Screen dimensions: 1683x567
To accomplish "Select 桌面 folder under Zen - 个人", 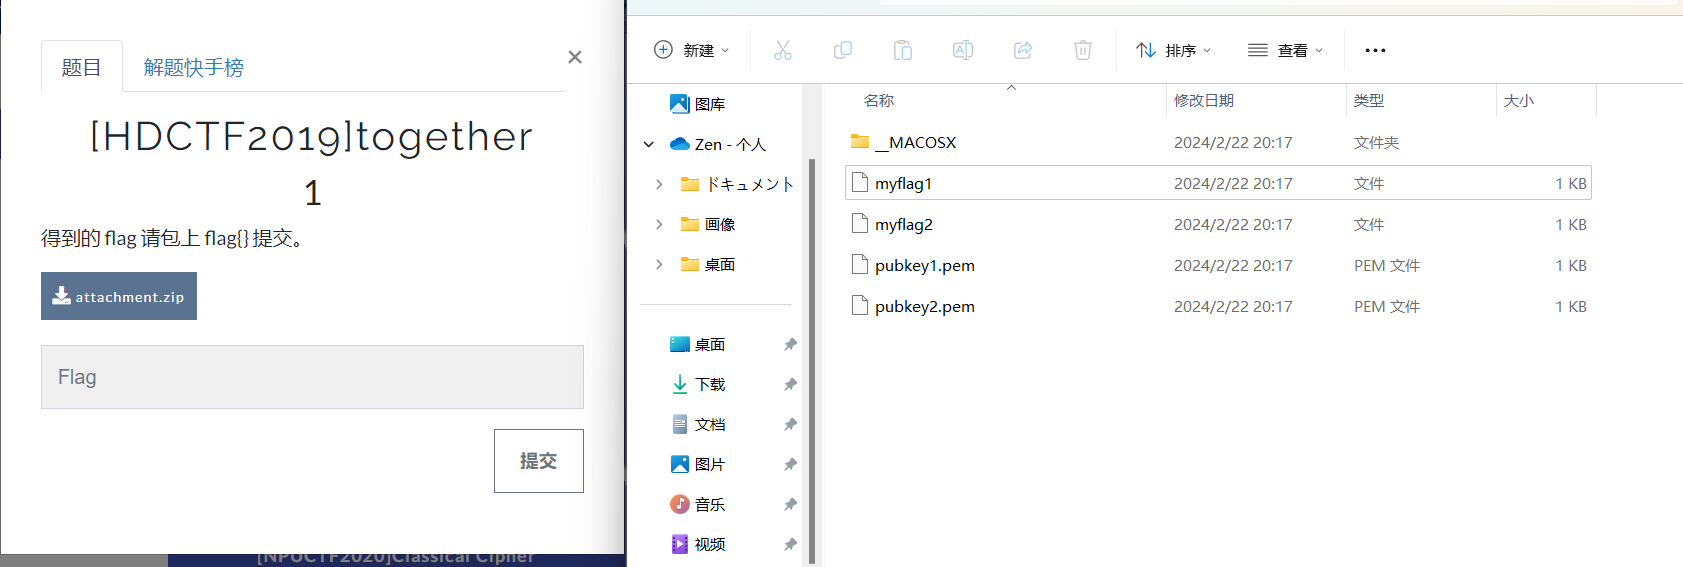I will pos(708,264).
